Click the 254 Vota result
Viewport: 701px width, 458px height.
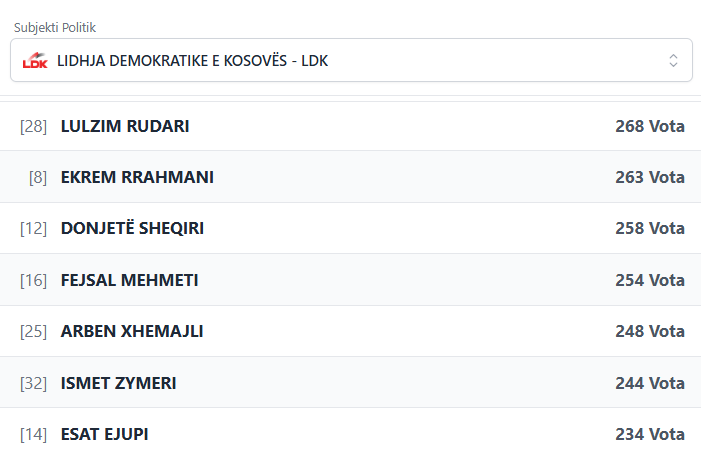(x=650, y=280)
